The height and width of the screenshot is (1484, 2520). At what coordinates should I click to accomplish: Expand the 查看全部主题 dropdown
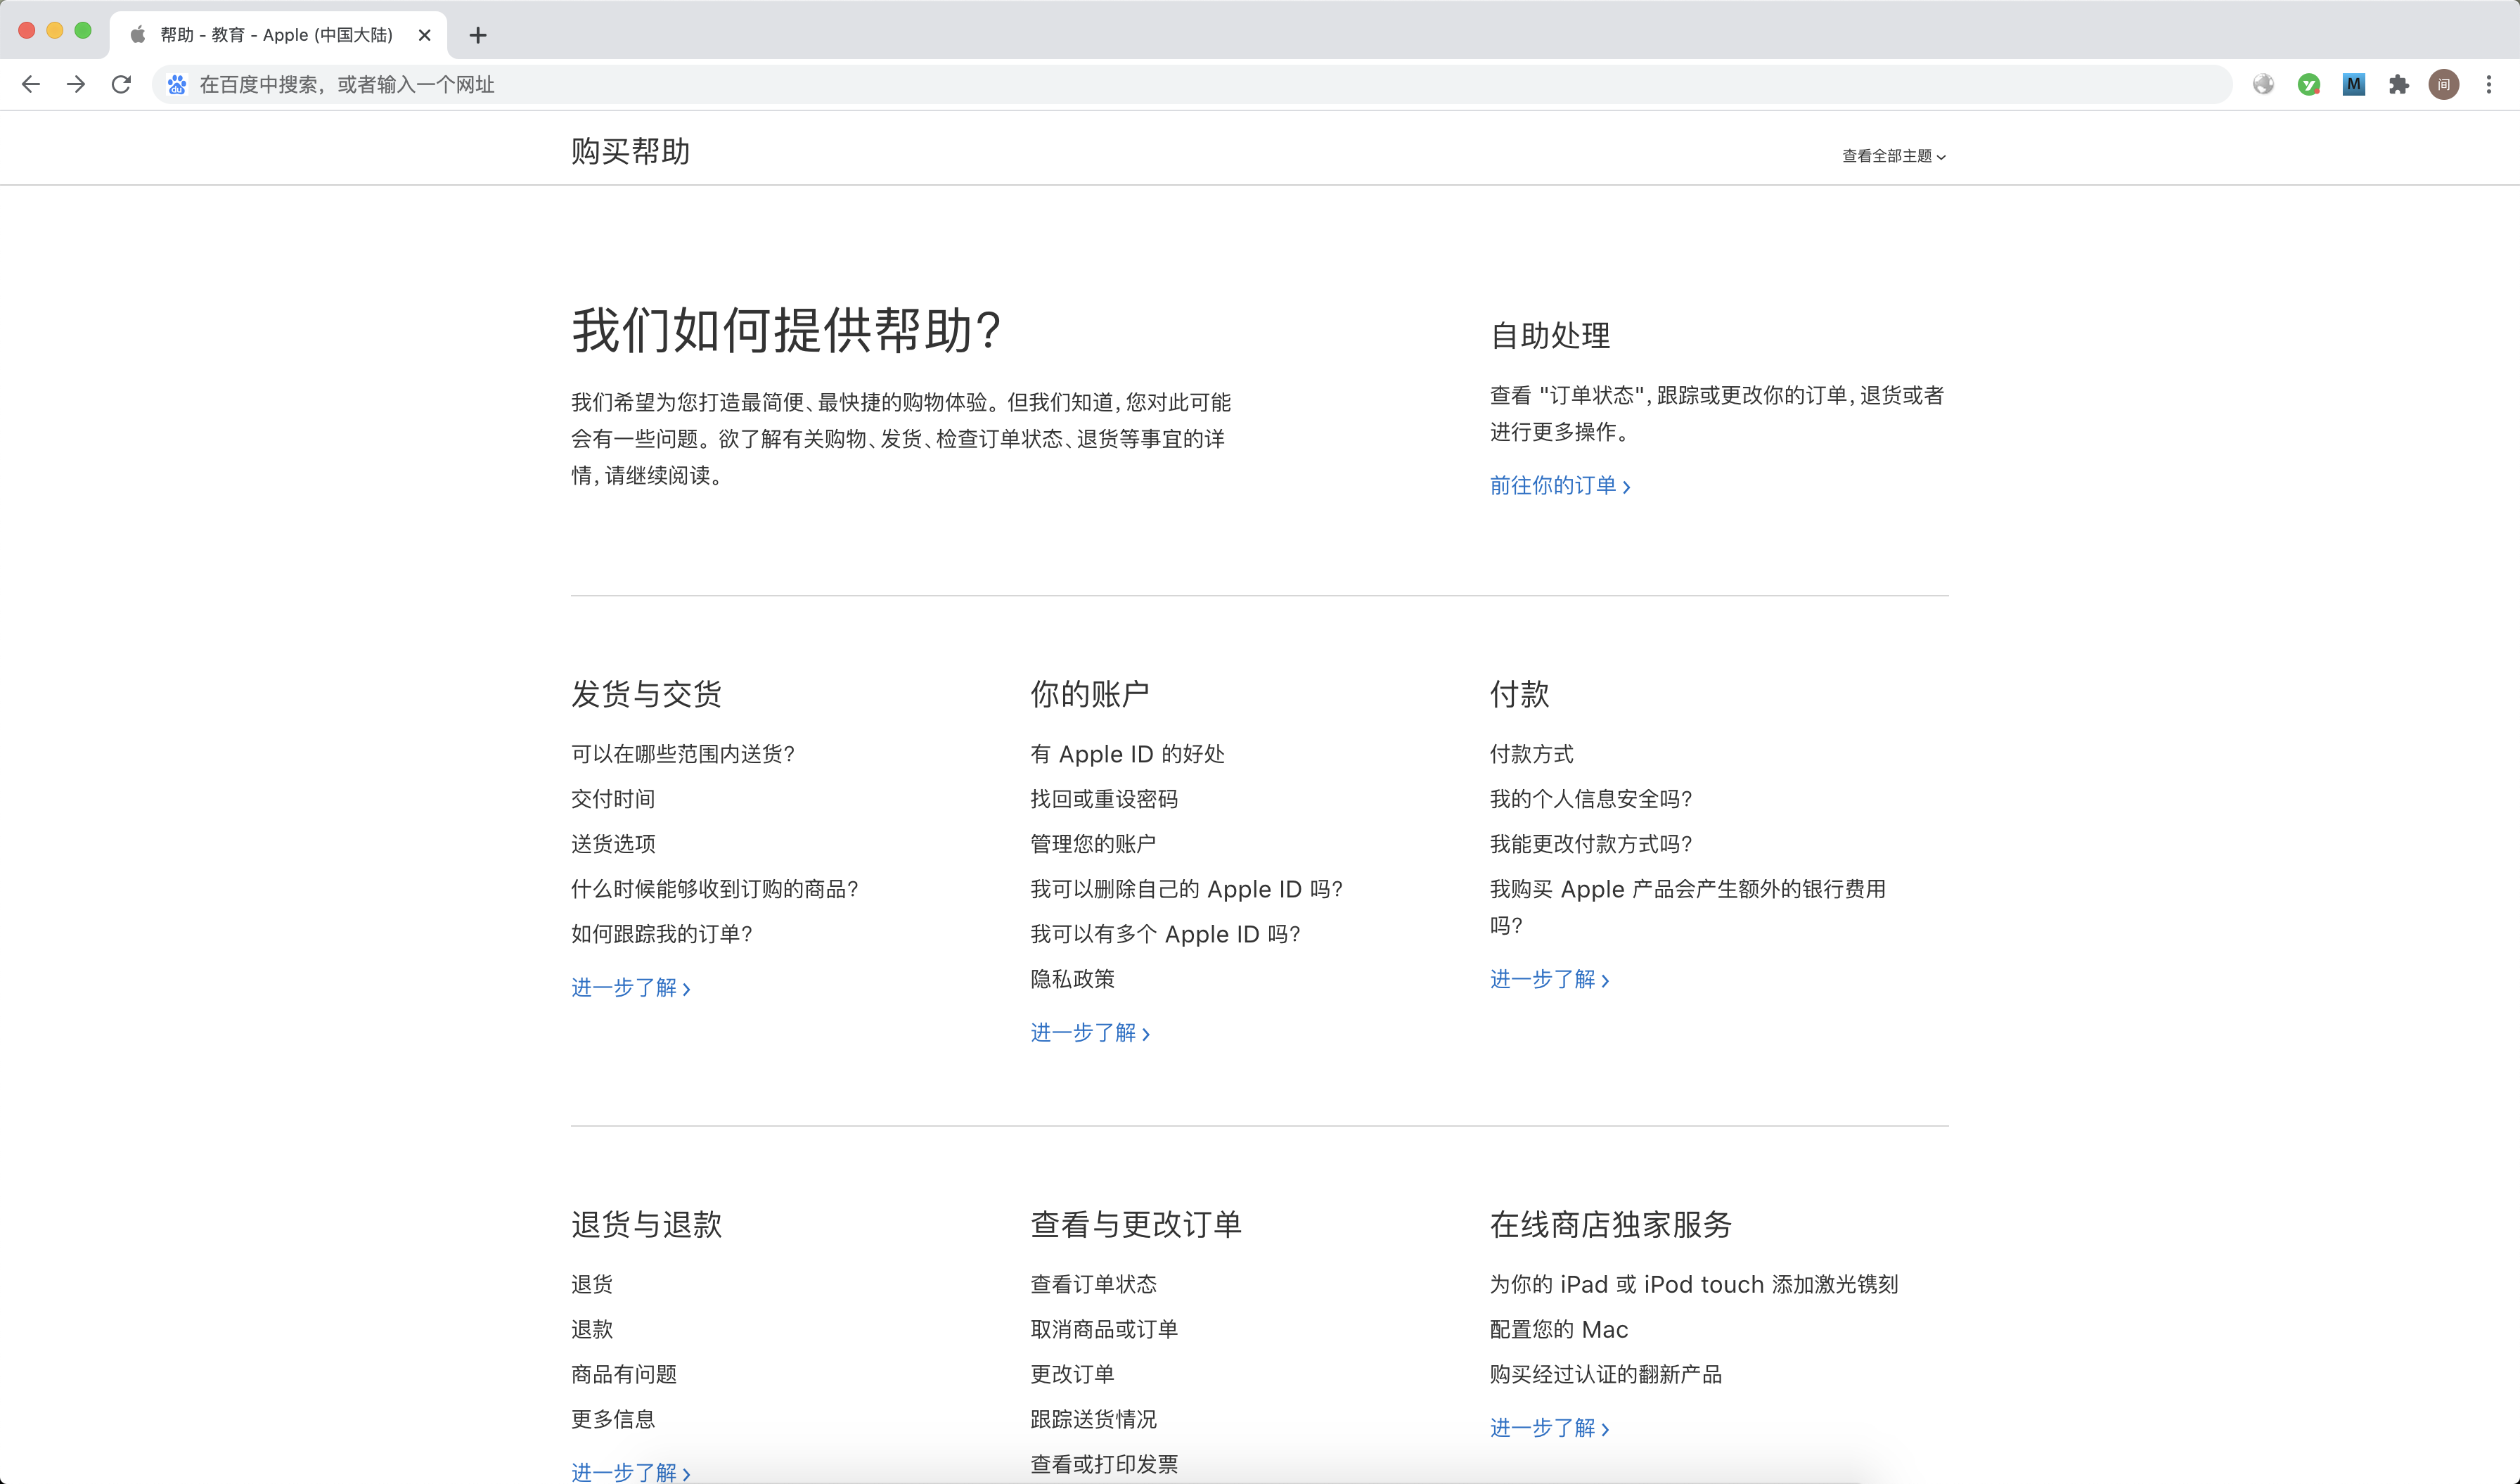pos(1893,156)
